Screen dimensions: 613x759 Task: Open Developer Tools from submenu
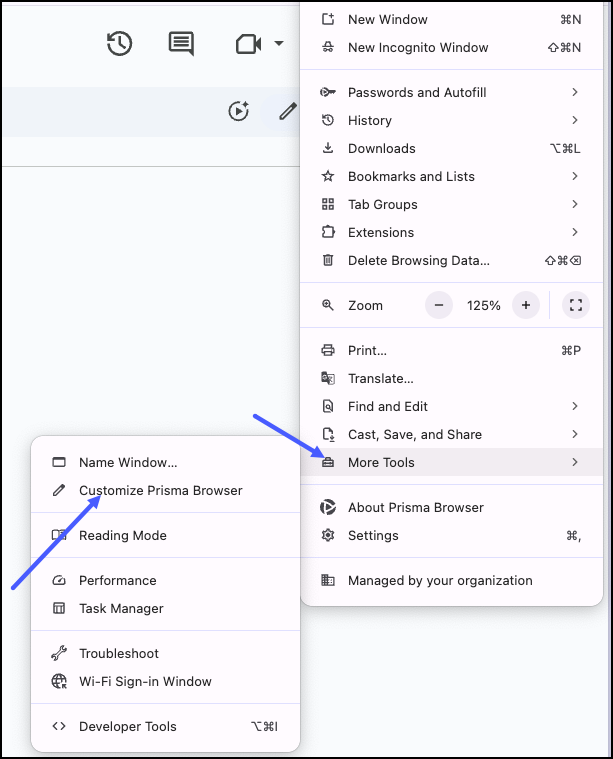(x=127, y=727)
